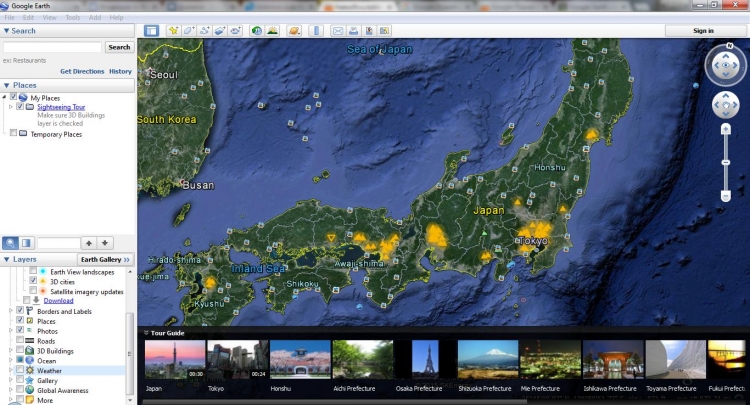Click the Print toolbar icon

click(353, 31)
